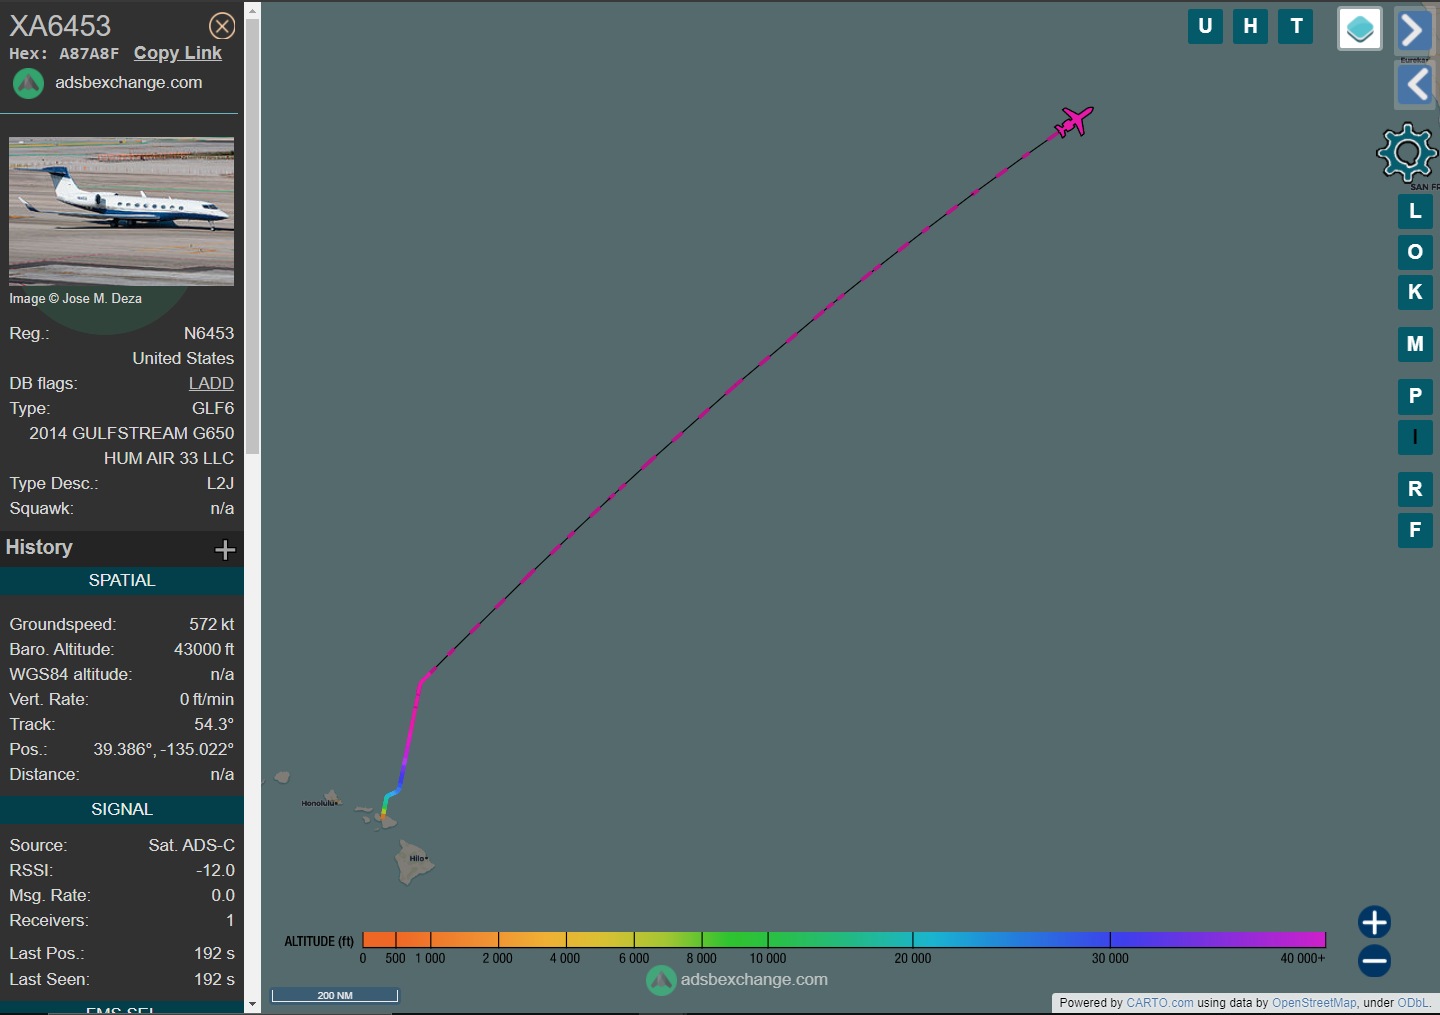1440x1015 pixels.
Task: Toggle the P button on map sidebar
Action: (1415, 396)
